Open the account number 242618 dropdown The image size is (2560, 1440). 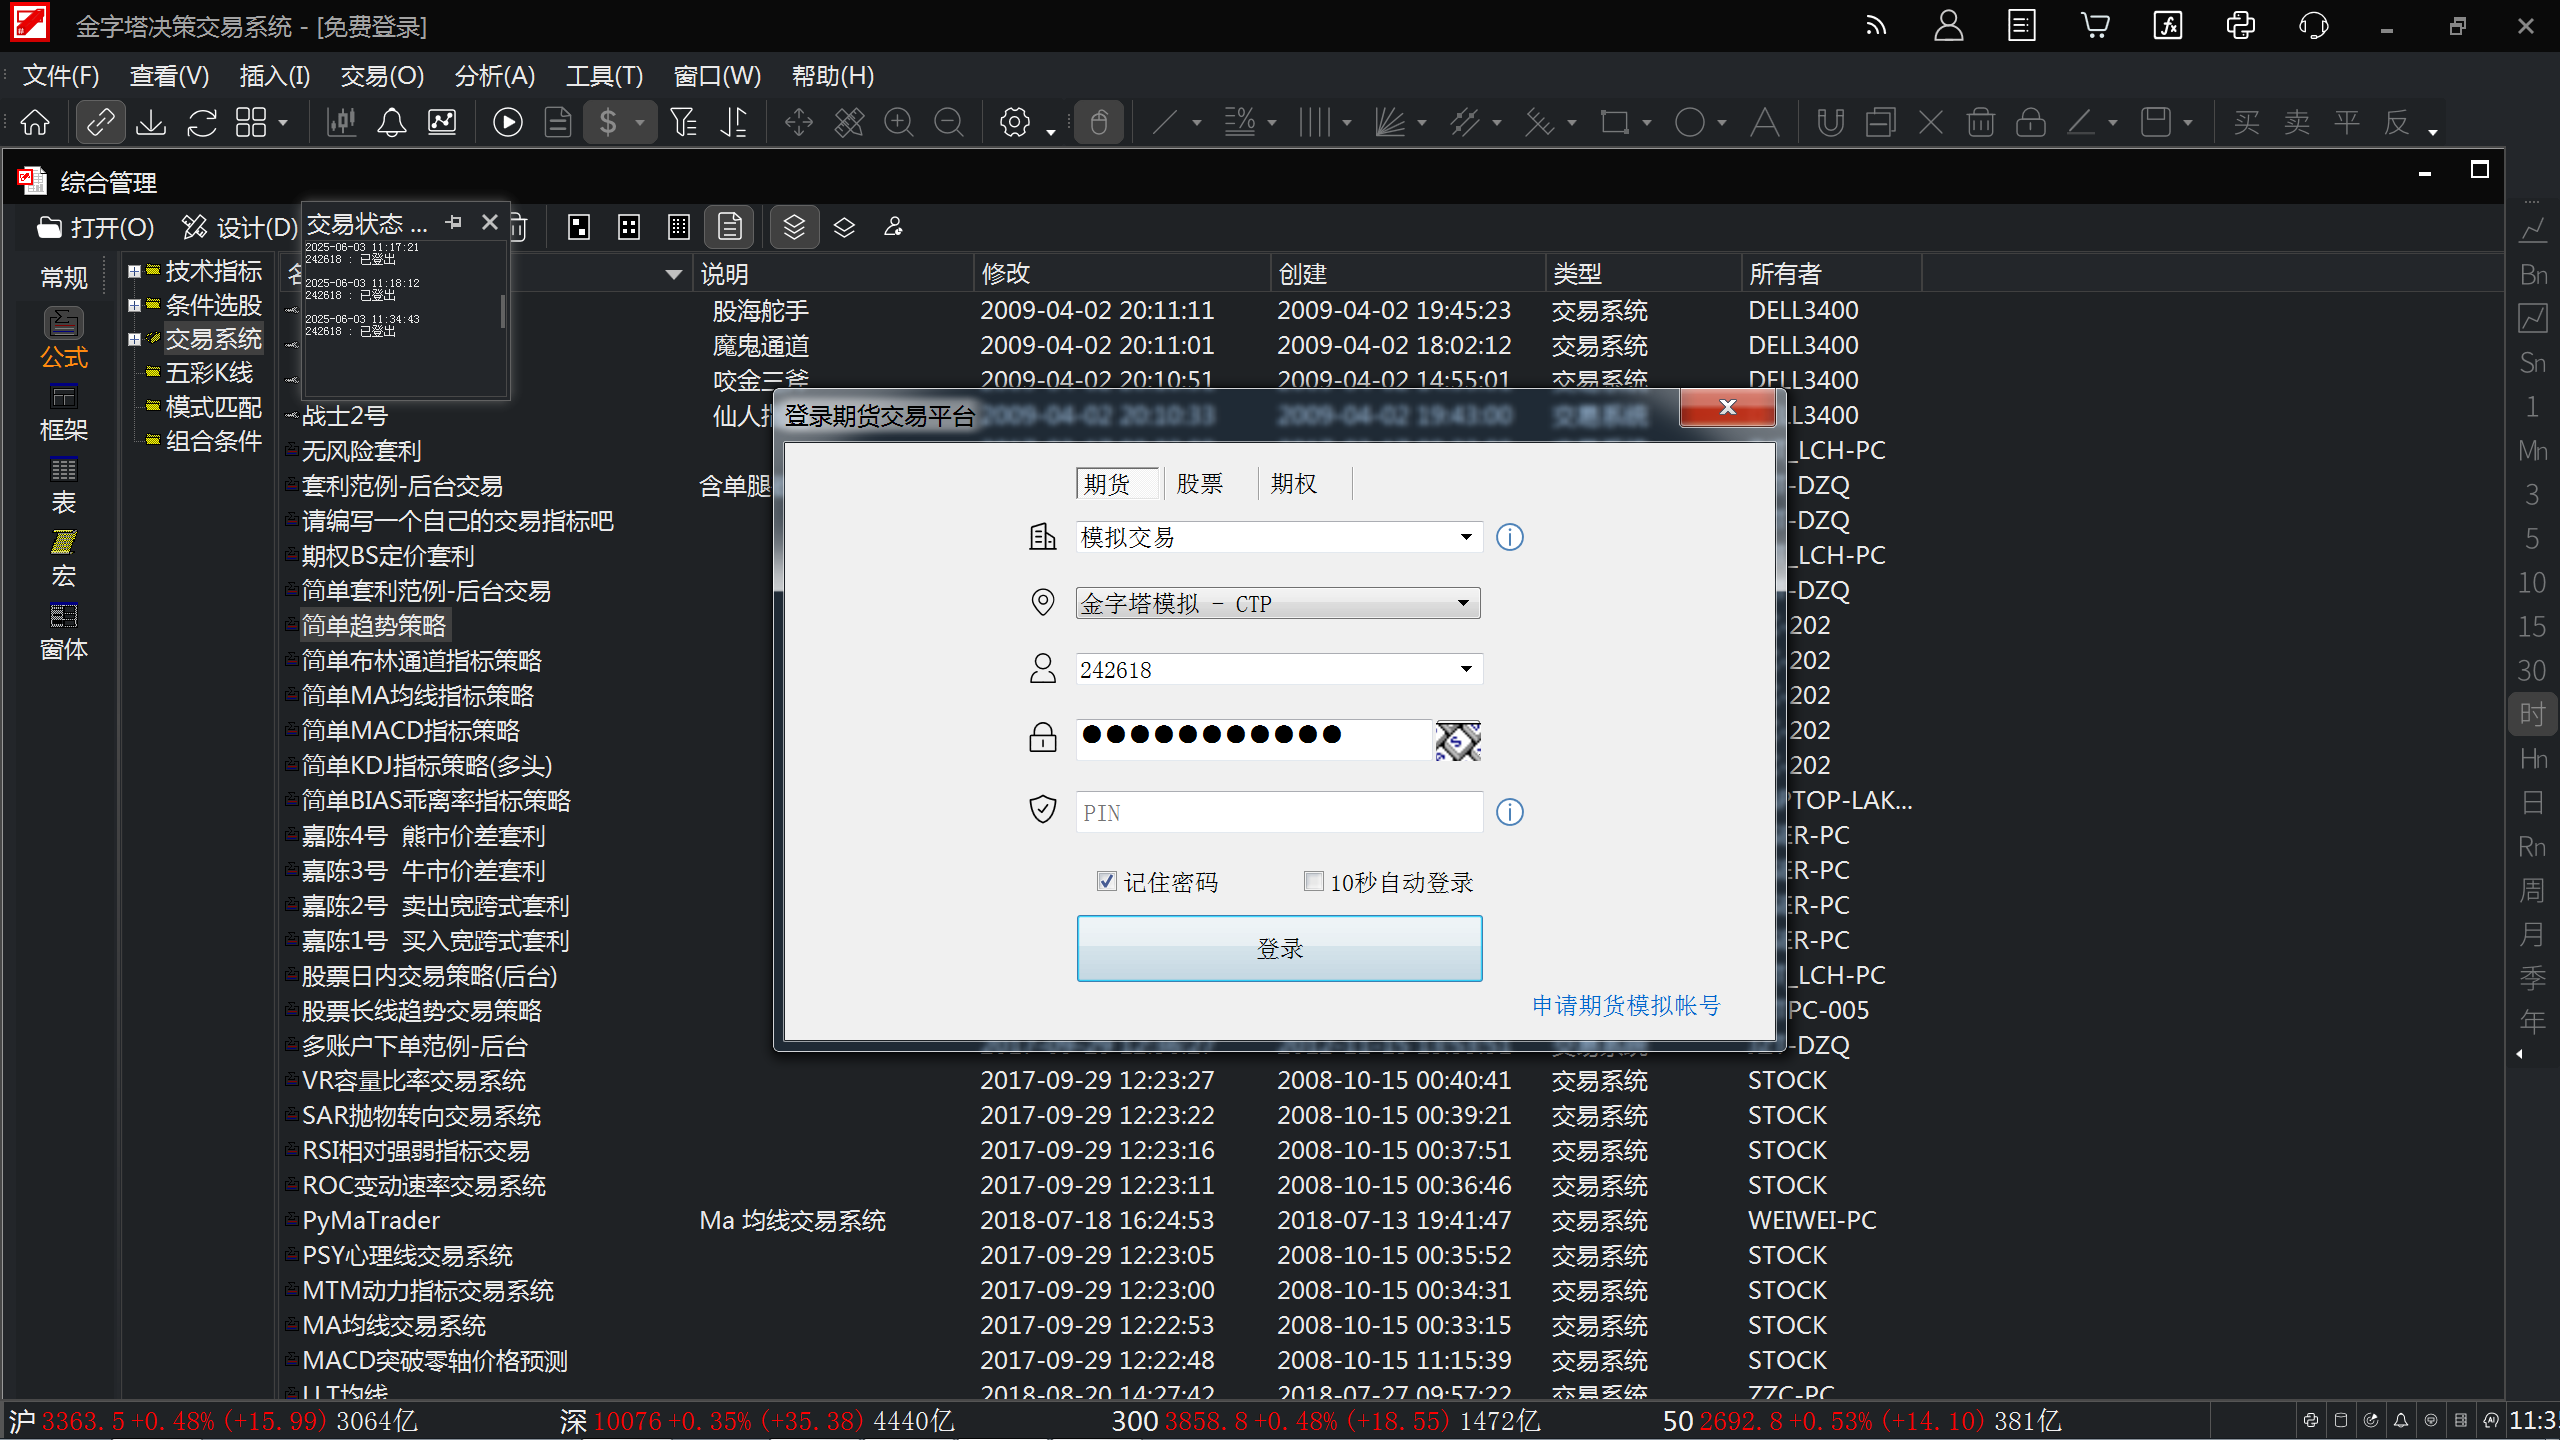[x=1465, y=669]
